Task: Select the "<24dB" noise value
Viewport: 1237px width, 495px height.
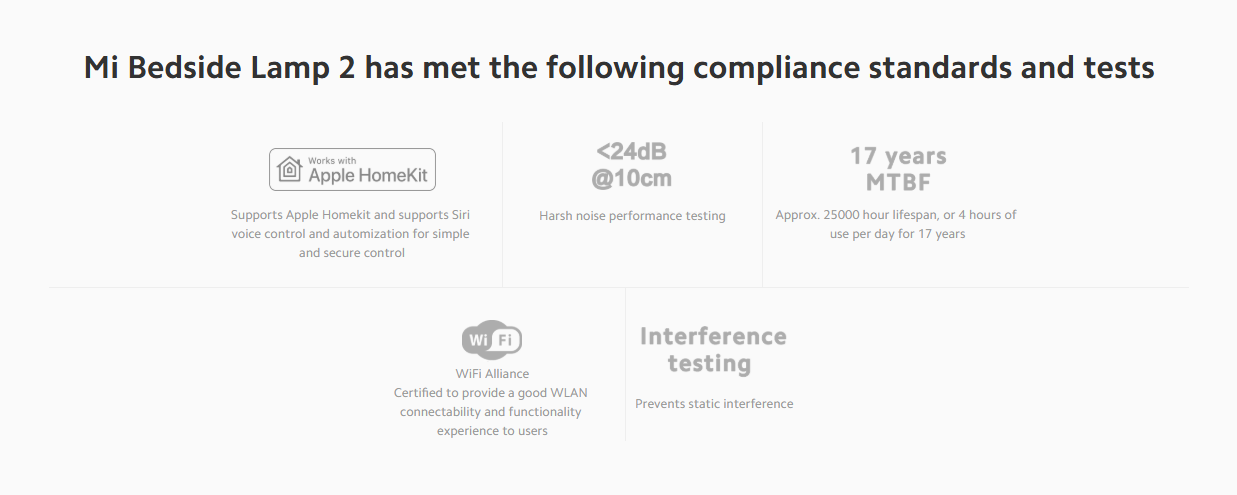Action: tap(631, 152)
